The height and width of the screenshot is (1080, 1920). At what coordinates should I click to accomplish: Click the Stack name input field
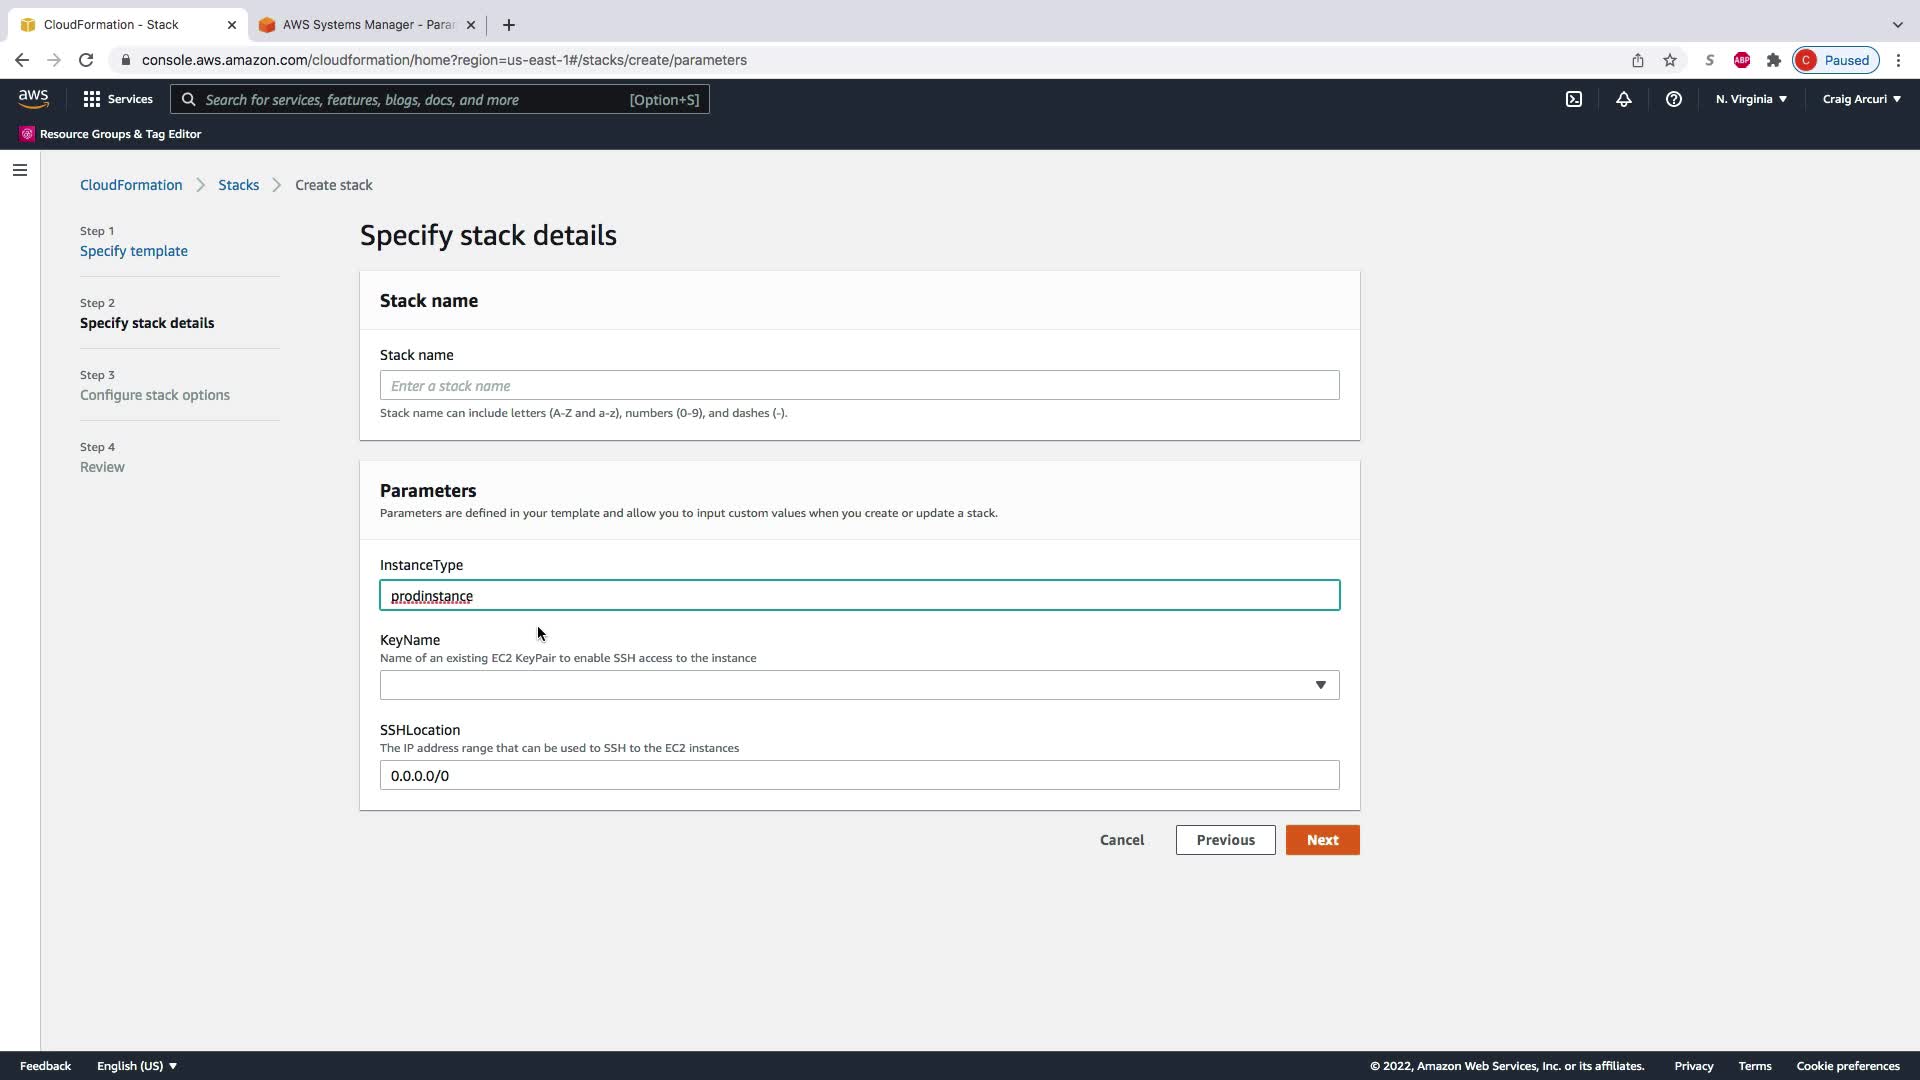tap(859, 386)
